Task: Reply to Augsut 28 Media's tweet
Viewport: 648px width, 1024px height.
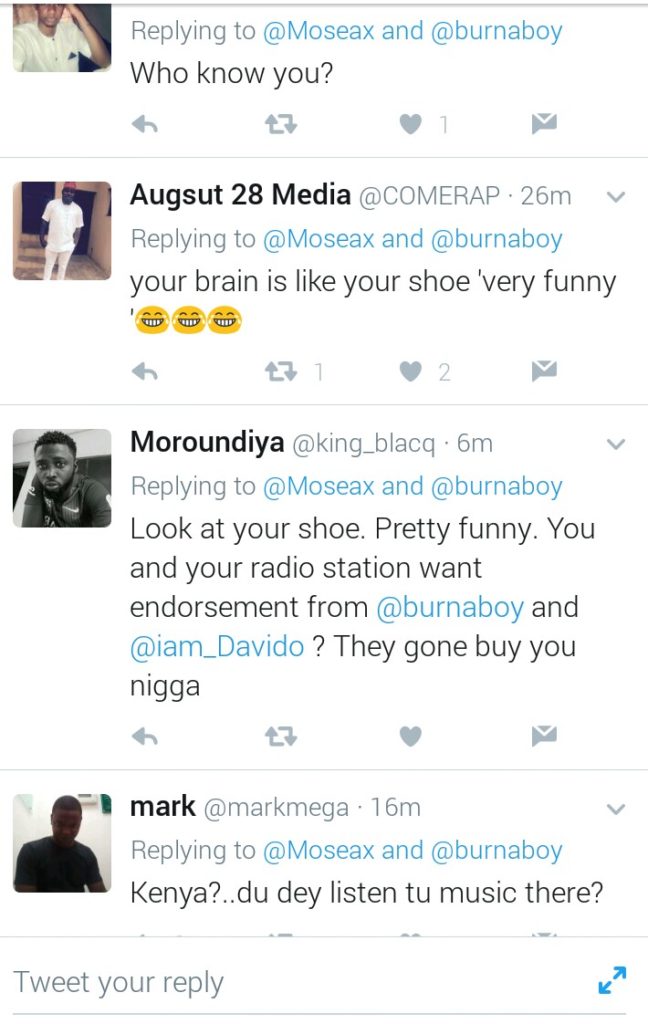Action: [x=144, y=372]
